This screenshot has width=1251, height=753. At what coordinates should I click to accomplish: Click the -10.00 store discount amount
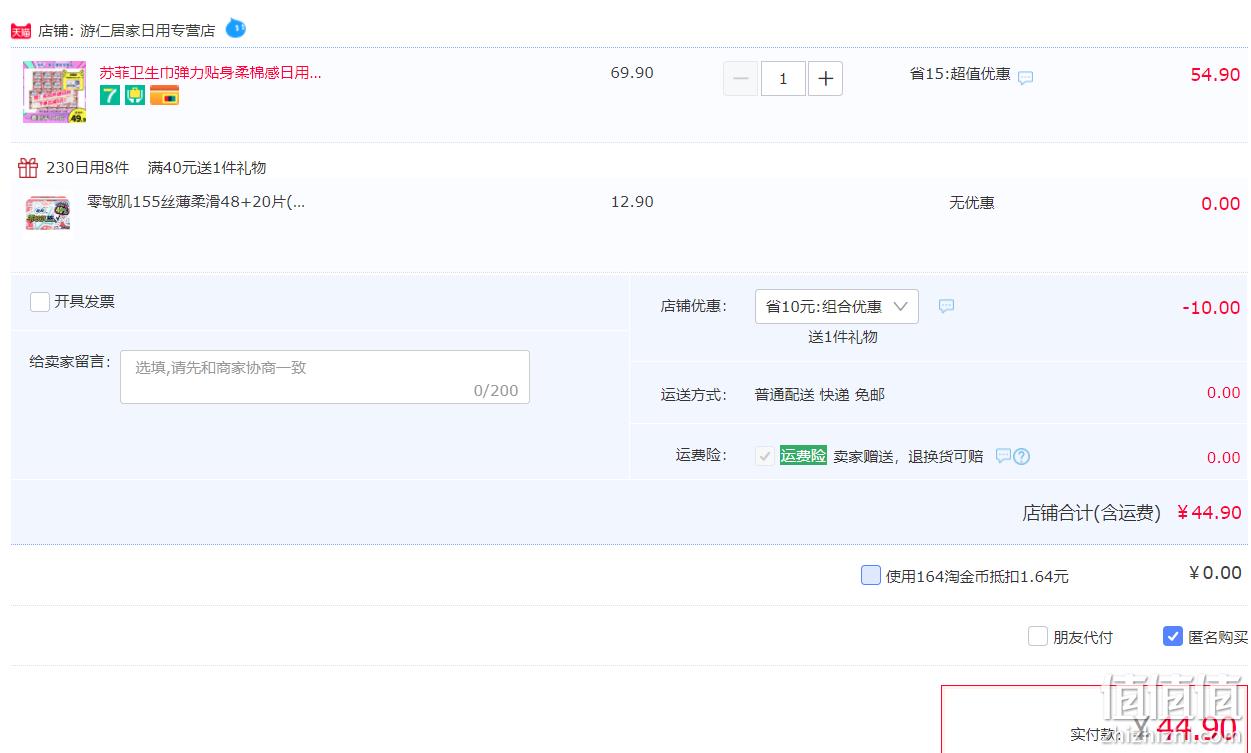click(1211, 308)
